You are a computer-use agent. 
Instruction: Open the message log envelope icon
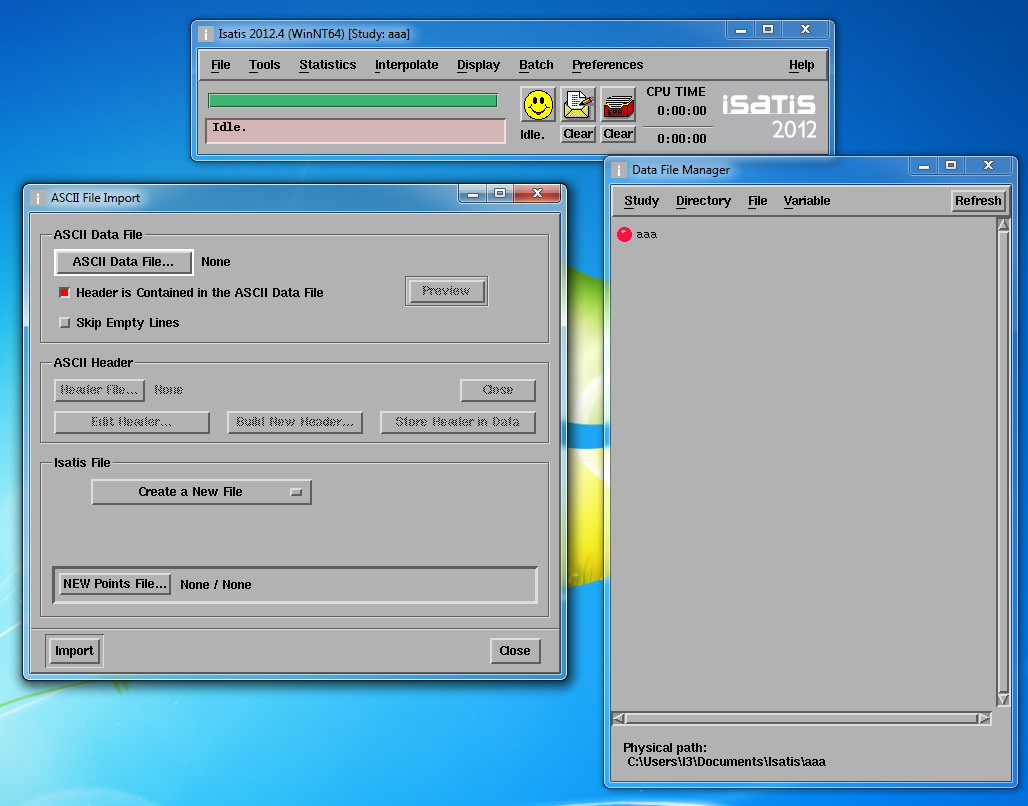coord(578,105)
